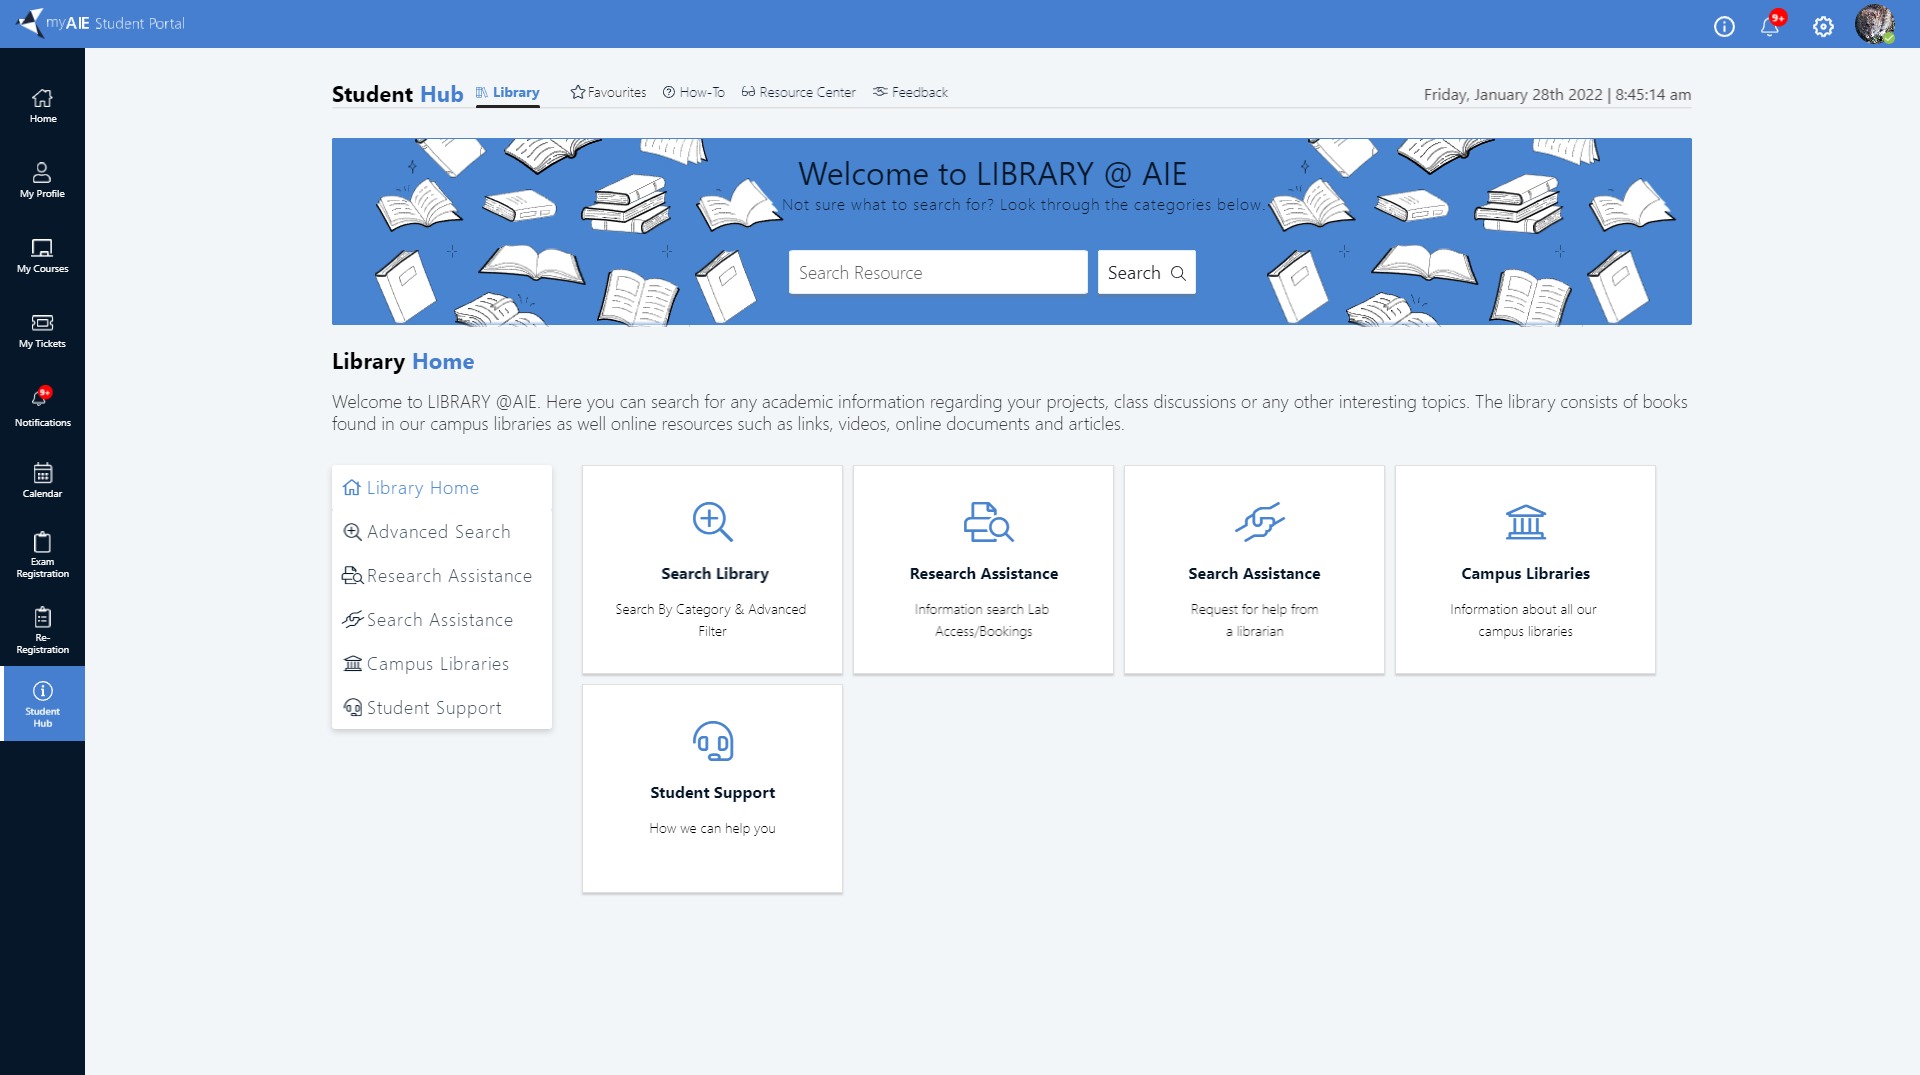Open Notifications in the left sidebar
The width and height of the screenshot is (1920, 1075).
click(x=42, y=407)
